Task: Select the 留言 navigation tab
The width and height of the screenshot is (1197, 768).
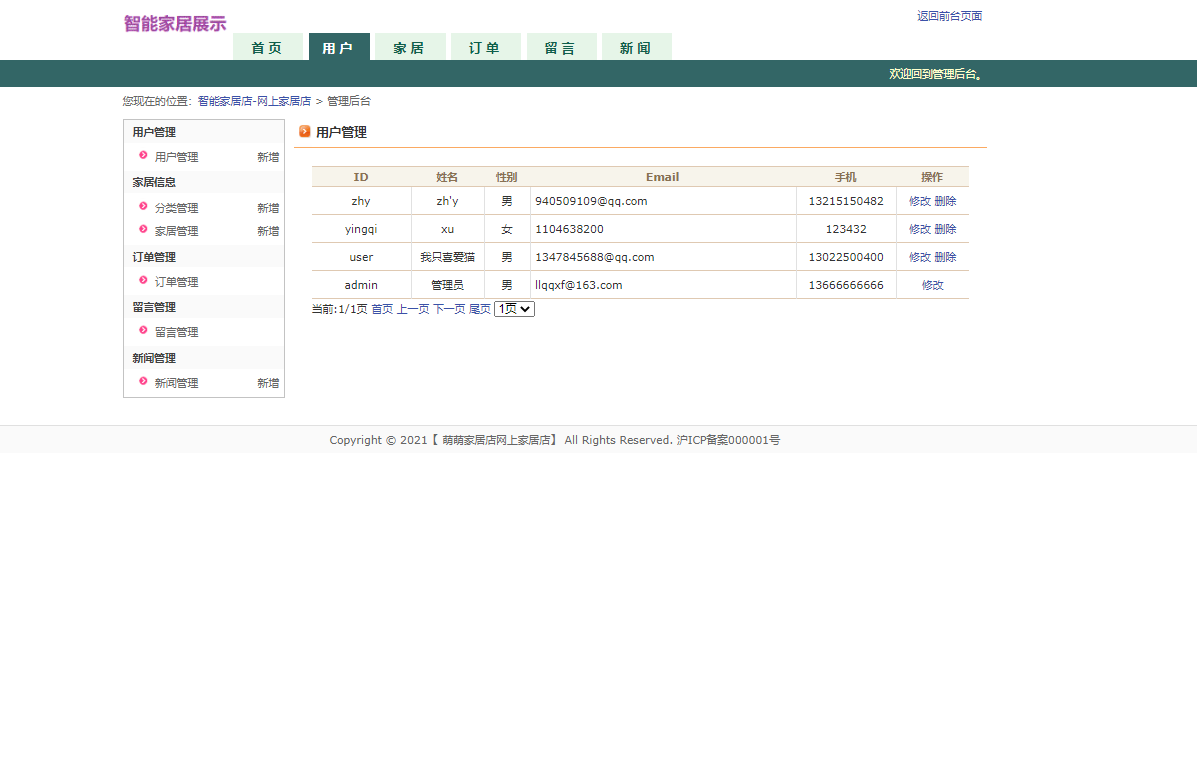Action: 561,46
